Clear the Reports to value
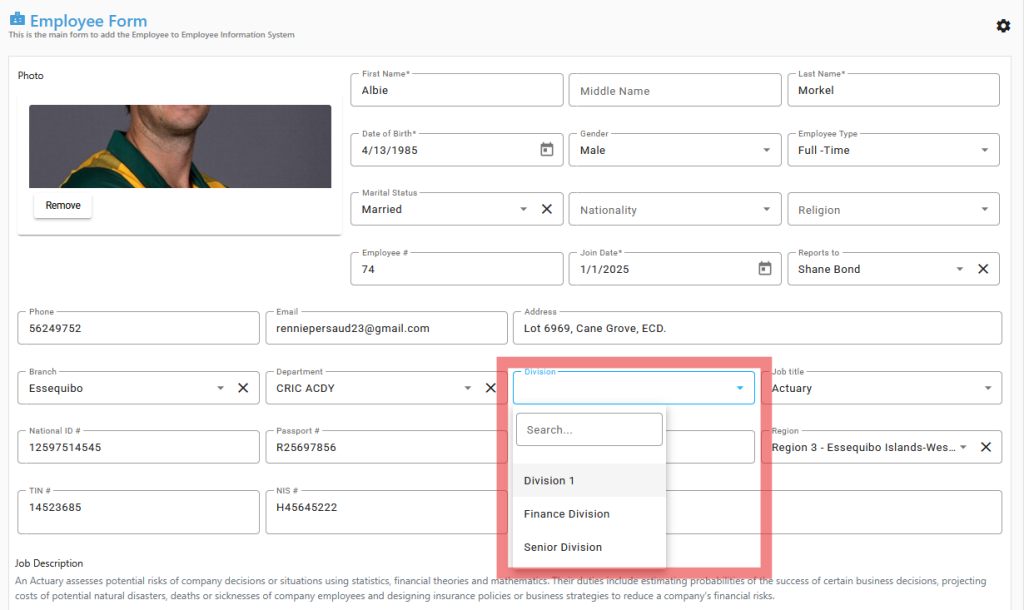 point(983,269)
